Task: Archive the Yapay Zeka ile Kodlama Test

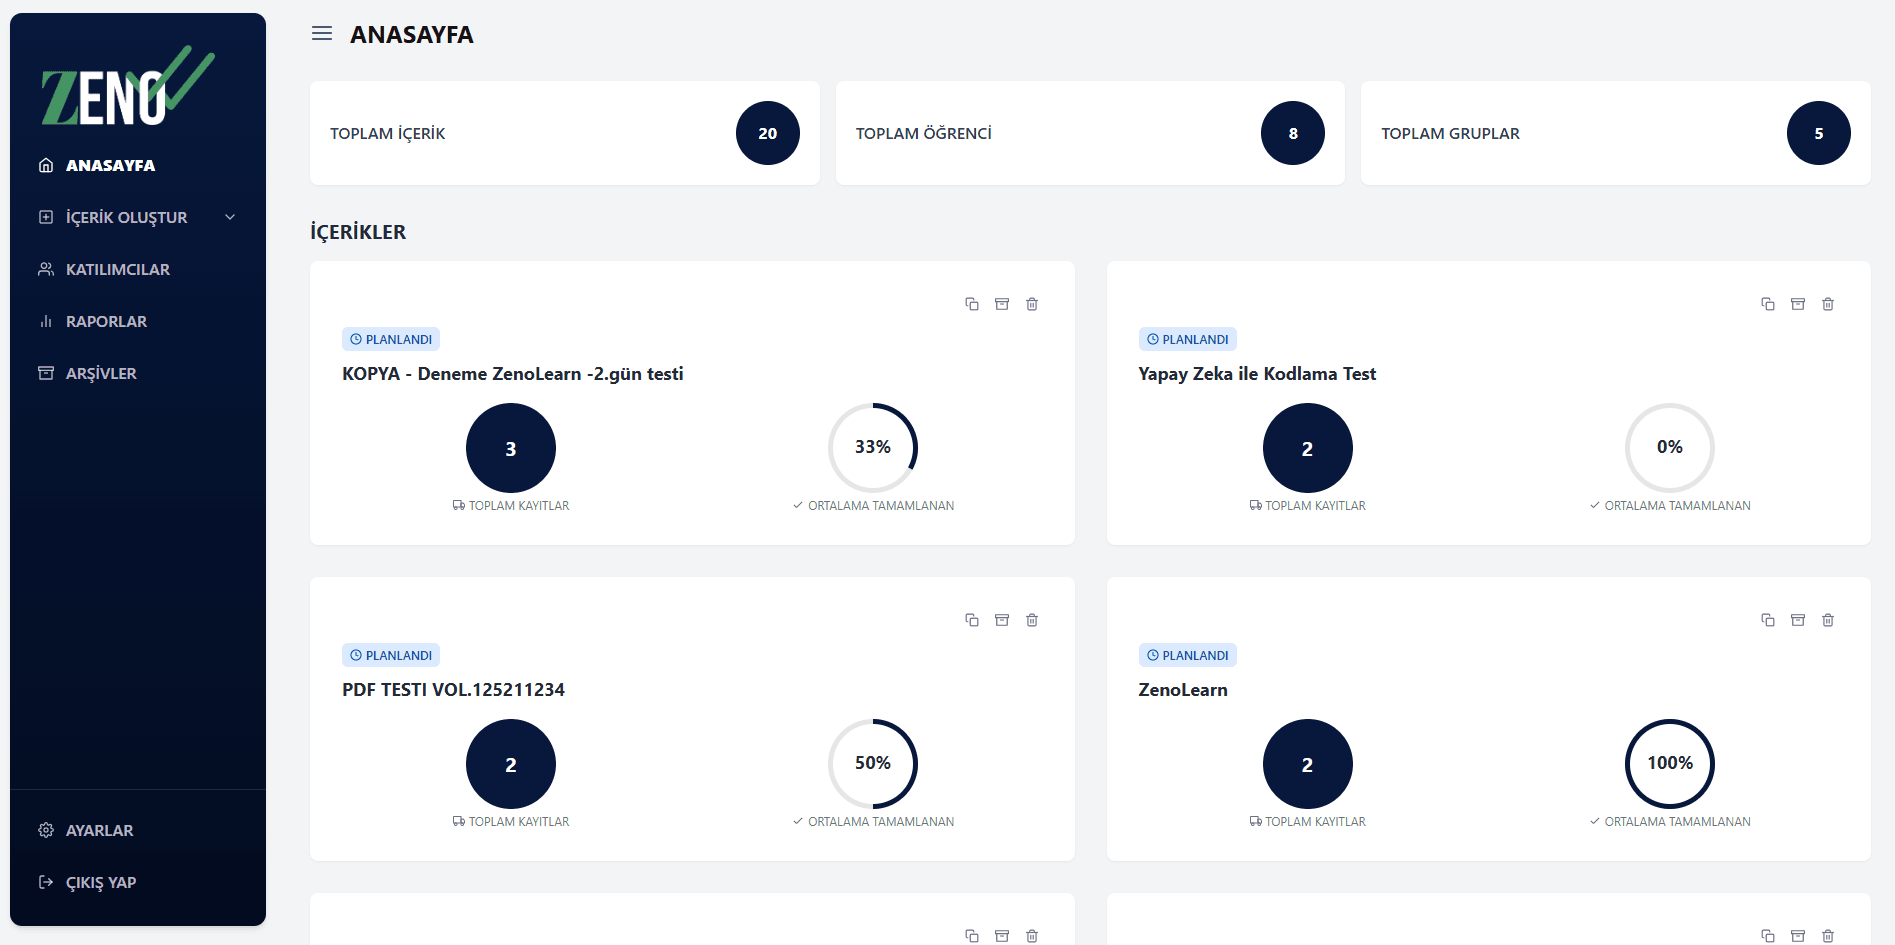Action: tap(1798, 303)
